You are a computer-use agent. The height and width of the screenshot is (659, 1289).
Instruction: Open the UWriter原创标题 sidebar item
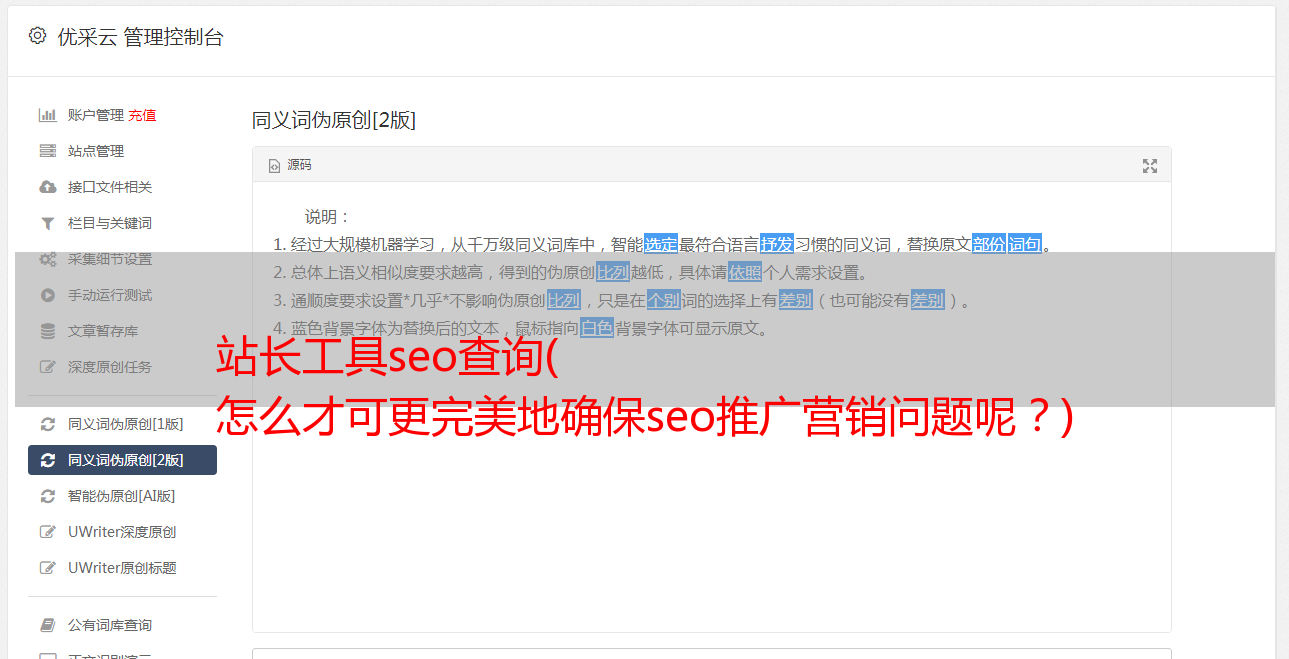tap(122, 568)
